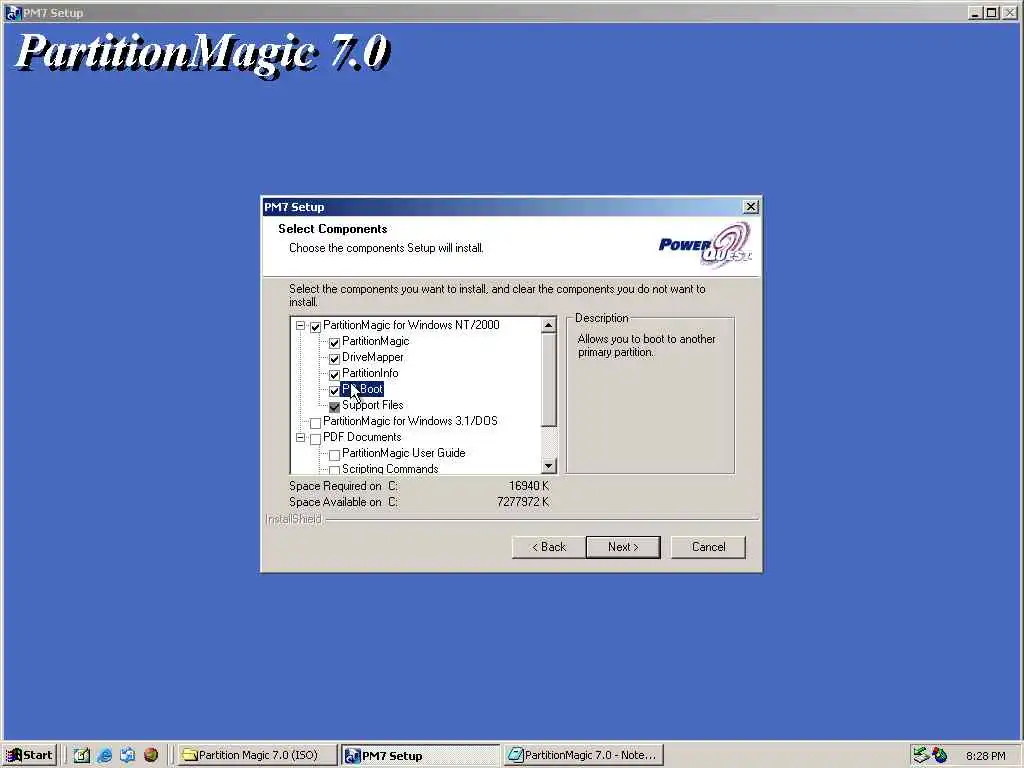The width and height of the screenshot is (1024, 768).
Task: Enable PartitionMagic User Guide checkbox
Action: tap(334, 455)
